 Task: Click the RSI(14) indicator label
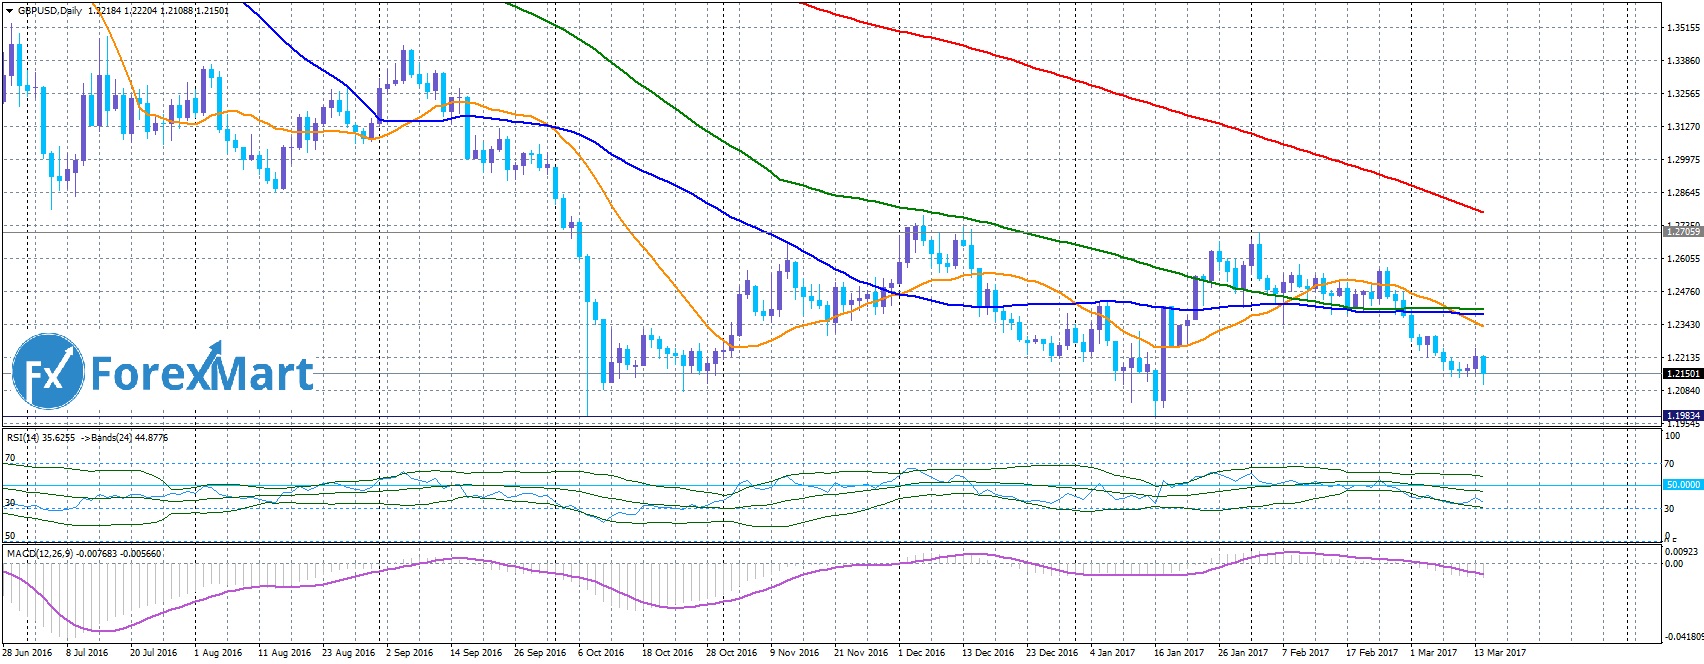[28, 438]
